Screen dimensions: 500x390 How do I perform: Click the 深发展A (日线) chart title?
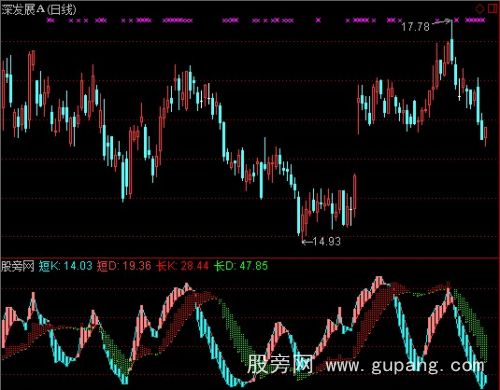click(39, 10)
